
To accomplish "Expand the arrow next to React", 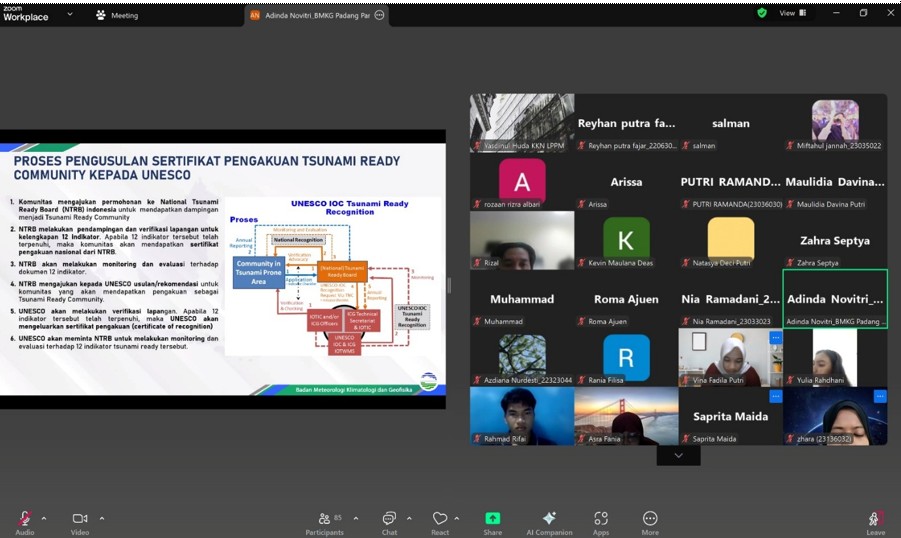I will pyautogui.click(x=457, y=518).
